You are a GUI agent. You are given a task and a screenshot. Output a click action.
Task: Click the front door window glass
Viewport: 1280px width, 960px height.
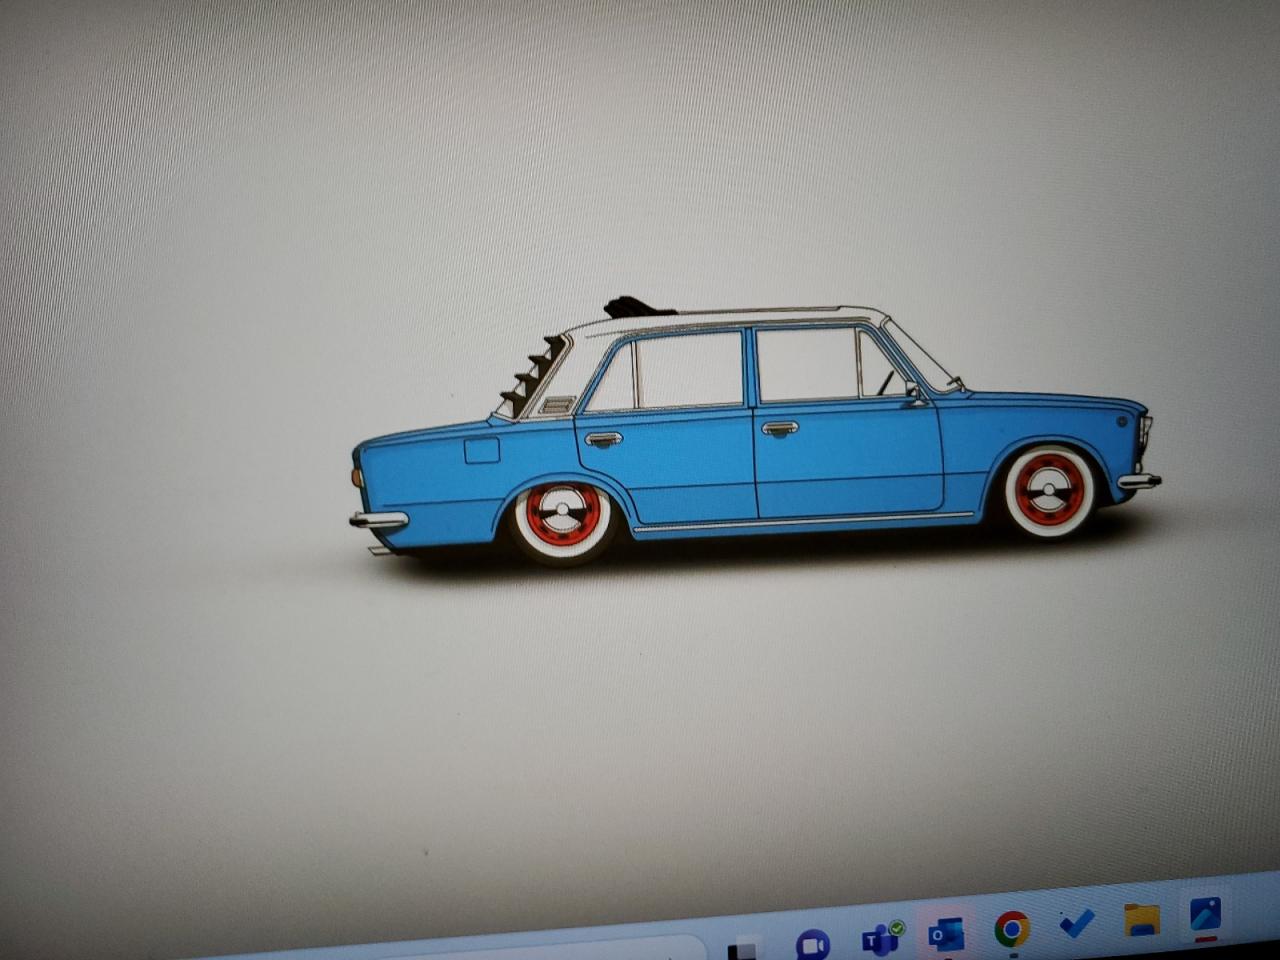pyautogui.click(x=805, y=364)
